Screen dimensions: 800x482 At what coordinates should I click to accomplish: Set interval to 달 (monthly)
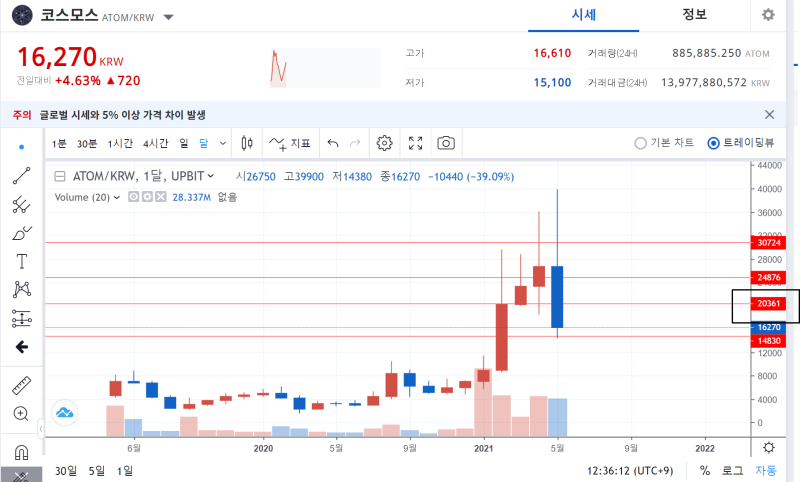[x=204, y=144]
